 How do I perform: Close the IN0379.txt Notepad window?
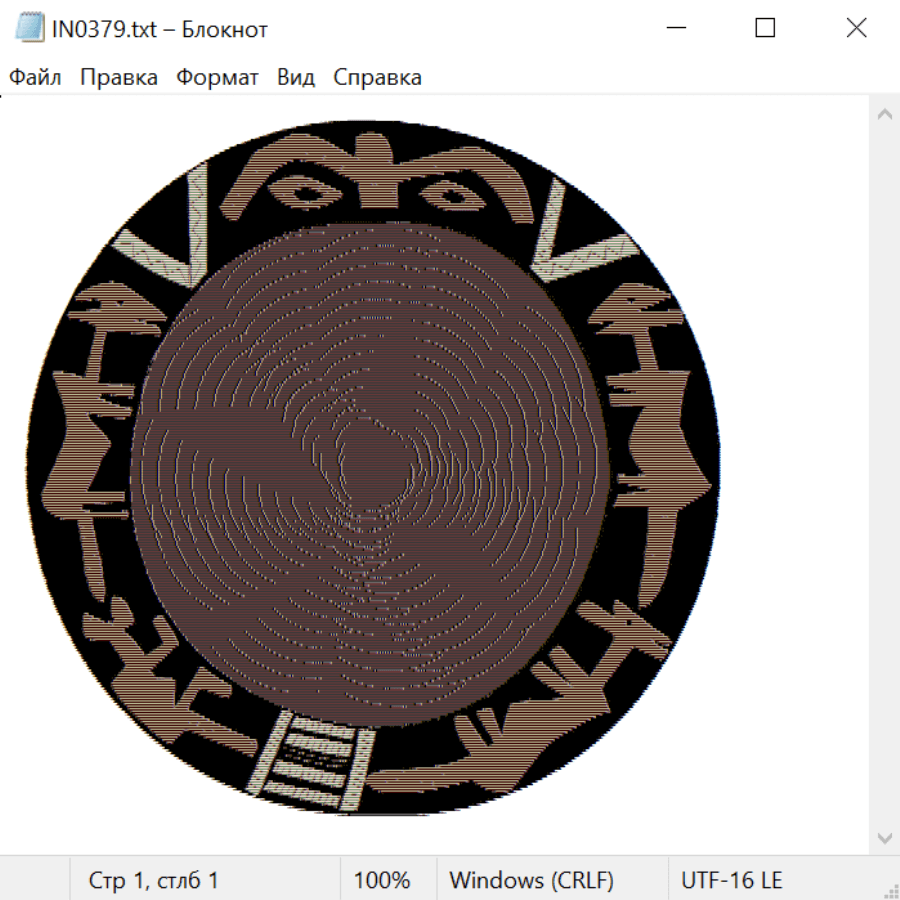(856, 29)
